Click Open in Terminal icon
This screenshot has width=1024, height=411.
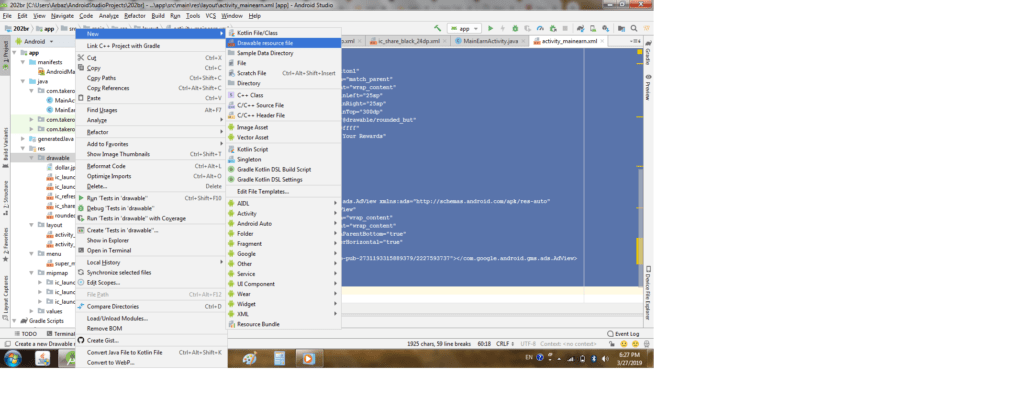(81, 250)
